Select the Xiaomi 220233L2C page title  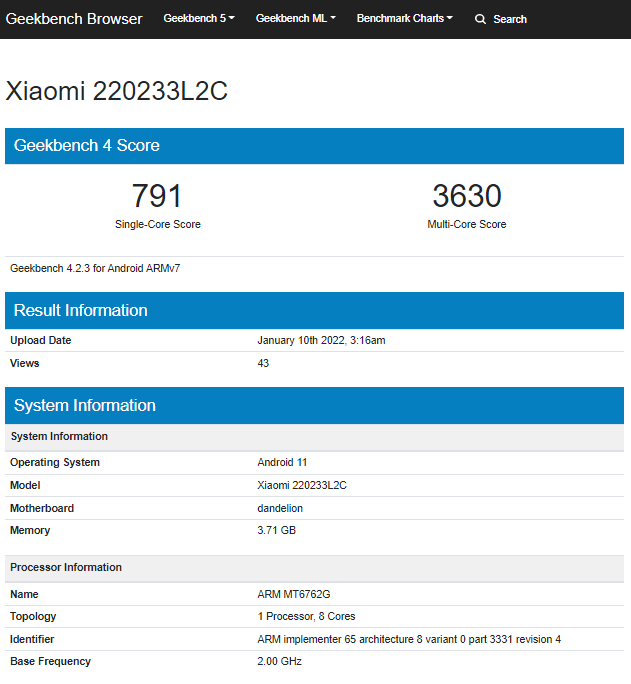tap(116, 91)
